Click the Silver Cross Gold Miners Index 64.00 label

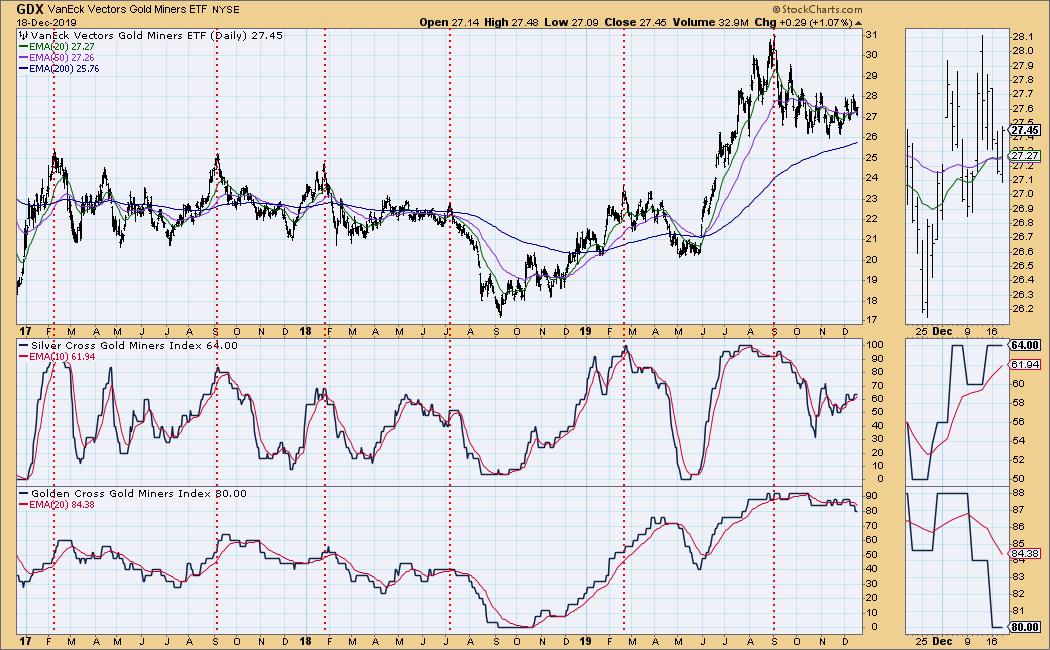click(x=134, y=345)
